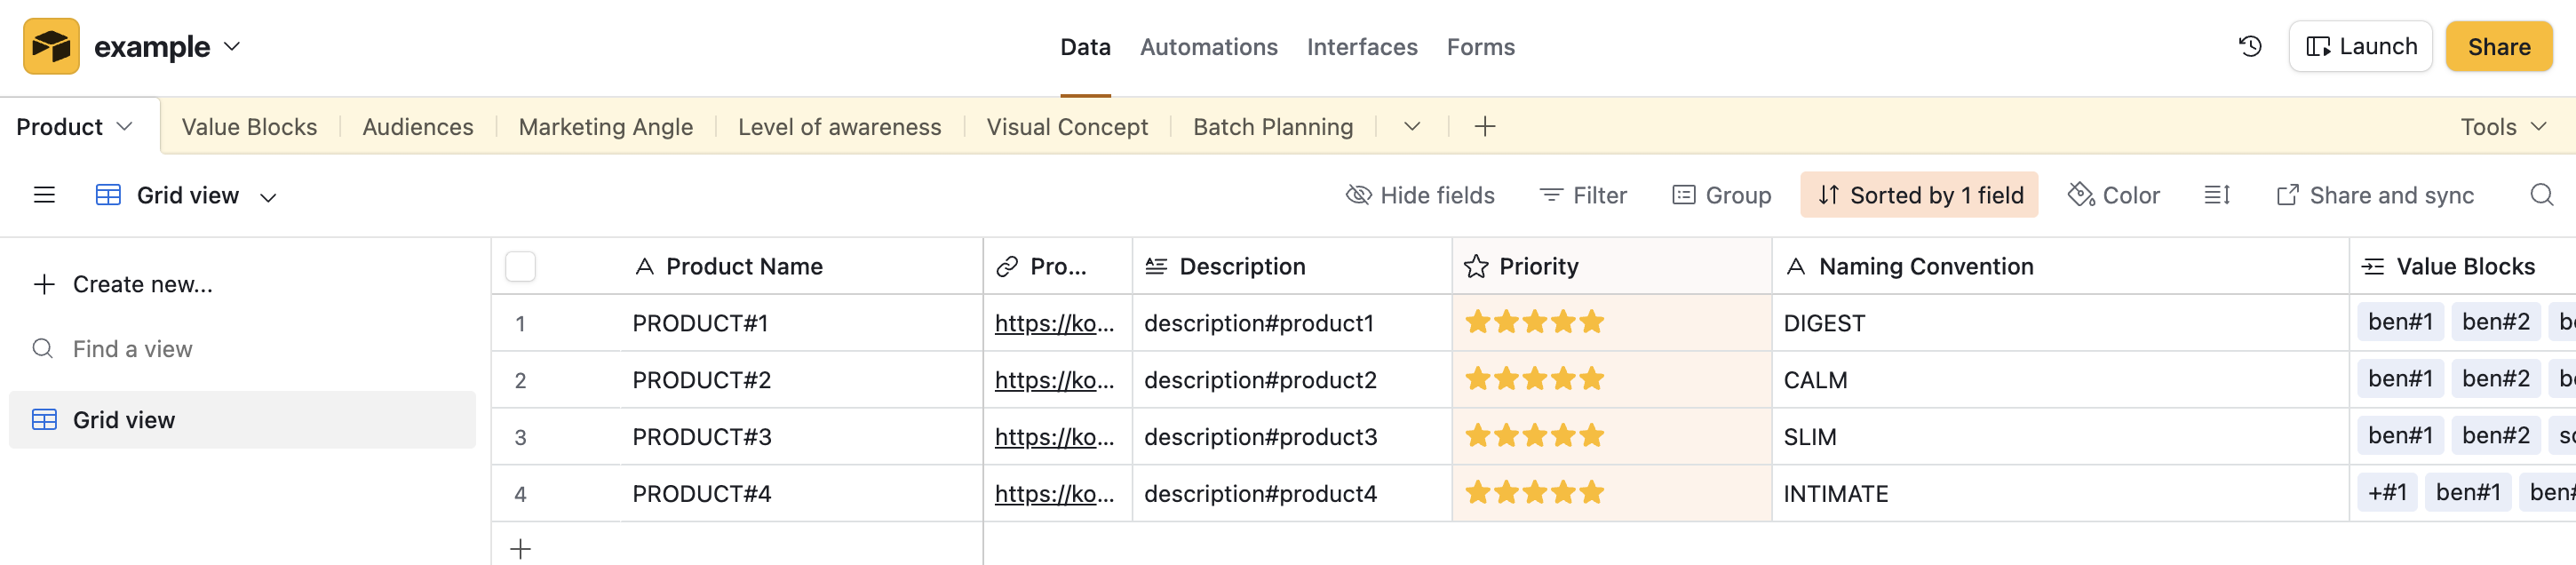
Task: Add a new row with plus icon
Action: click(x=520, y=548)
